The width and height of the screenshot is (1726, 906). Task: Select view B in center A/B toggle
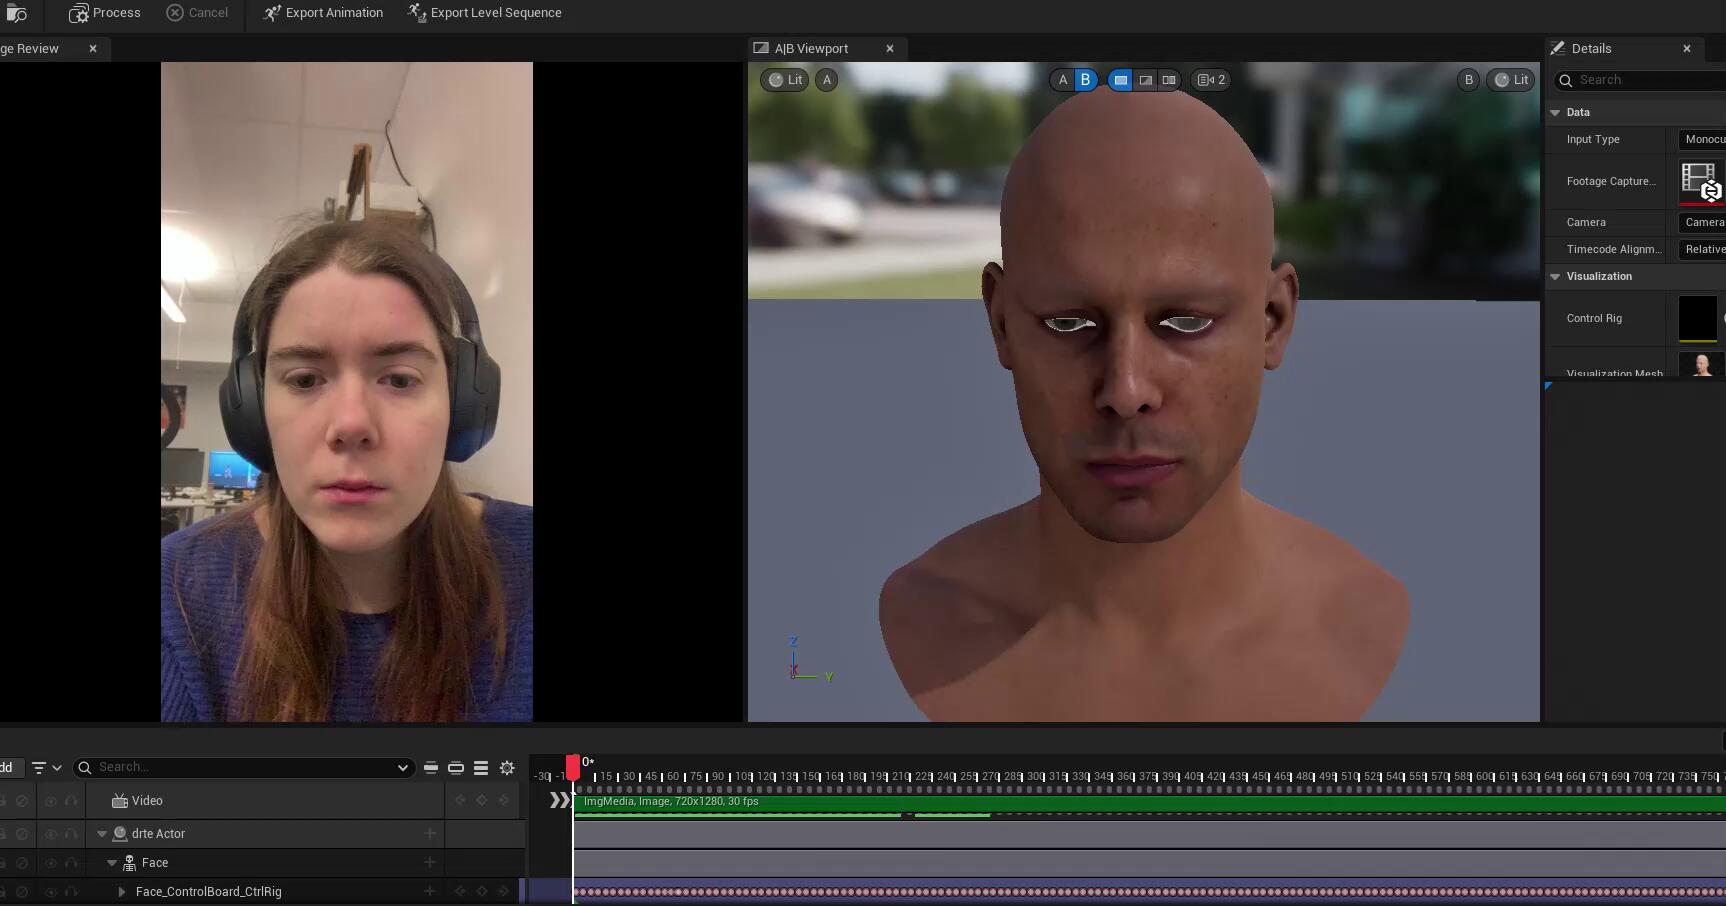coord(1085,80)
